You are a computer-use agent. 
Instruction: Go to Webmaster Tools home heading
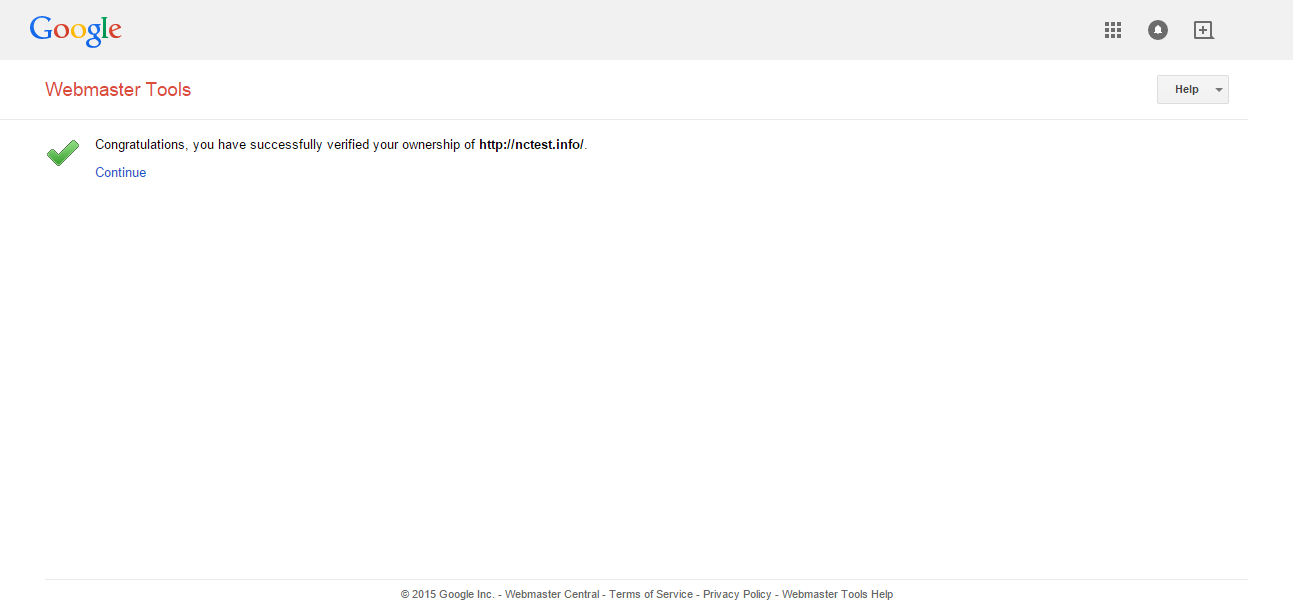click(118, 90)
